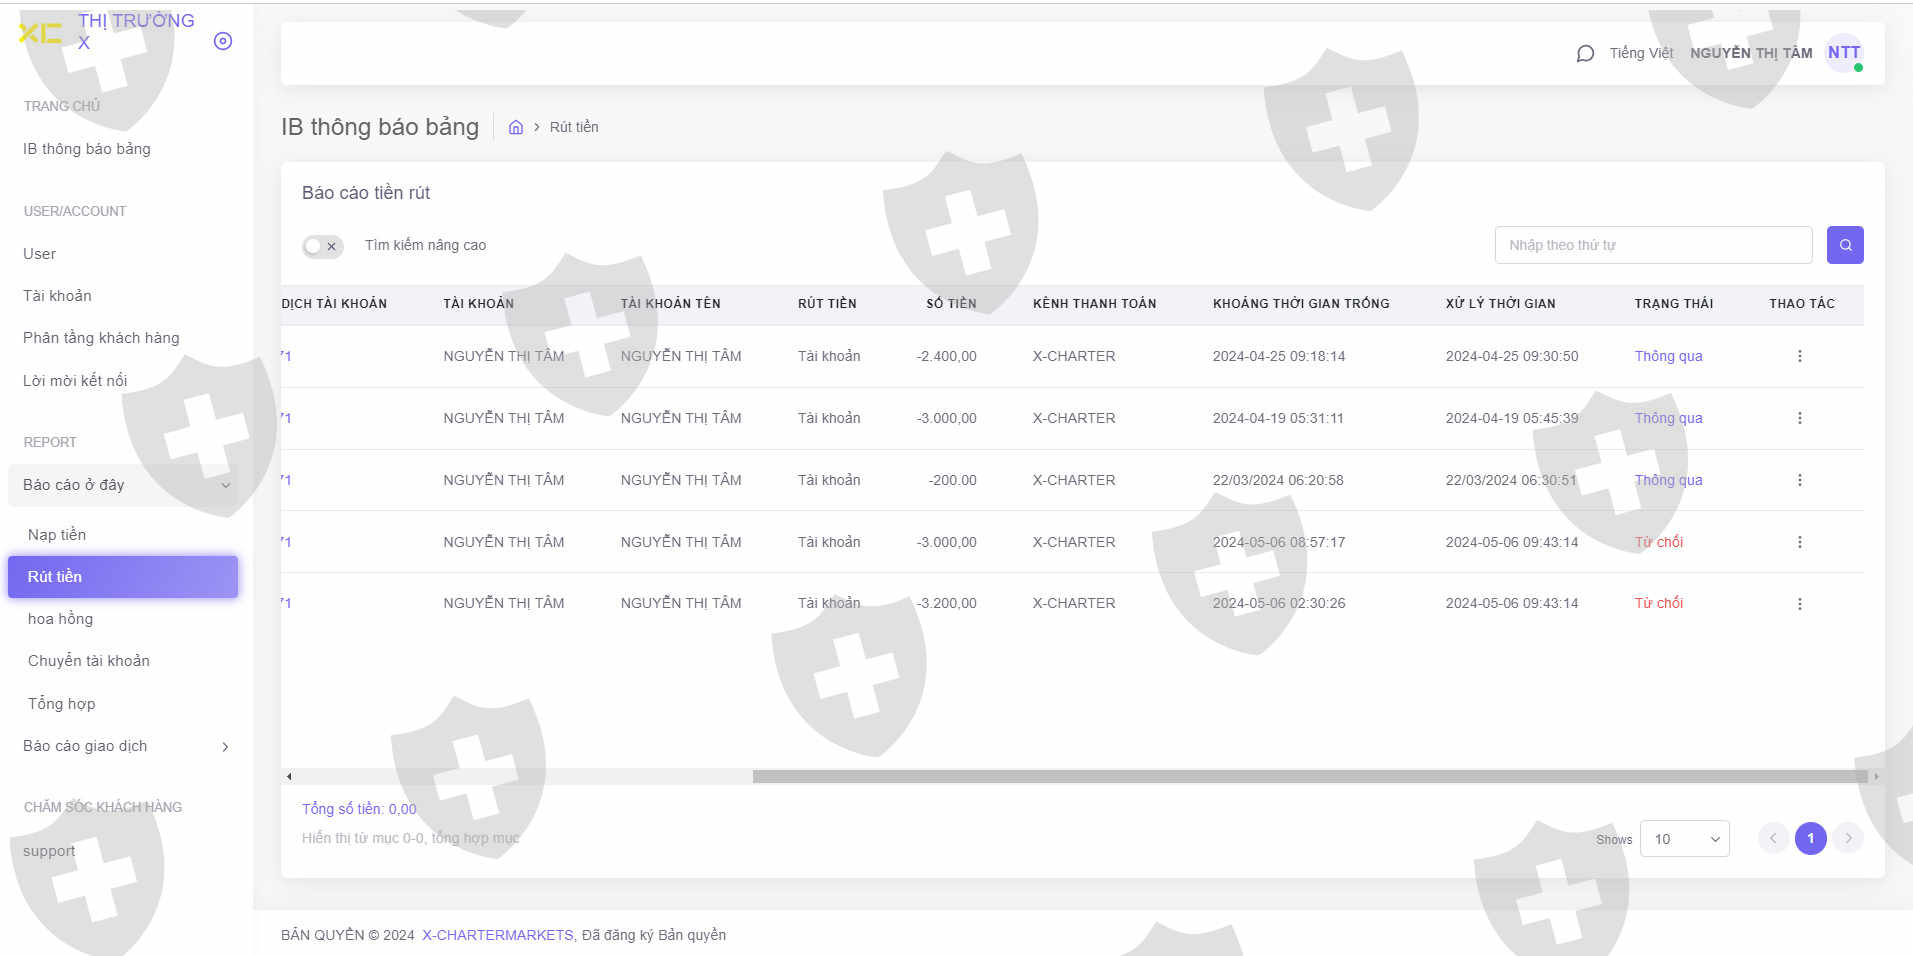Go to next page arrow in pagination
The image size is (1913, 956).
point(1848,839)
